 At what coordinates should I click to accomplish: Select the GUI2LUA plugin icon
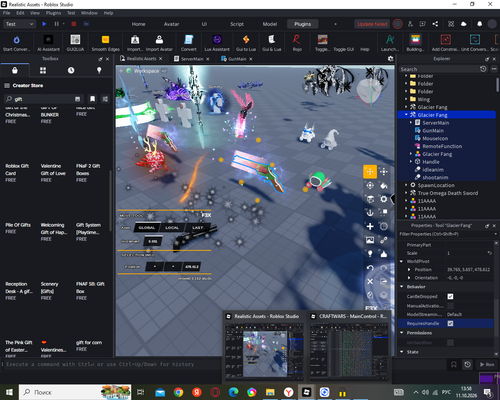[75, 43]
